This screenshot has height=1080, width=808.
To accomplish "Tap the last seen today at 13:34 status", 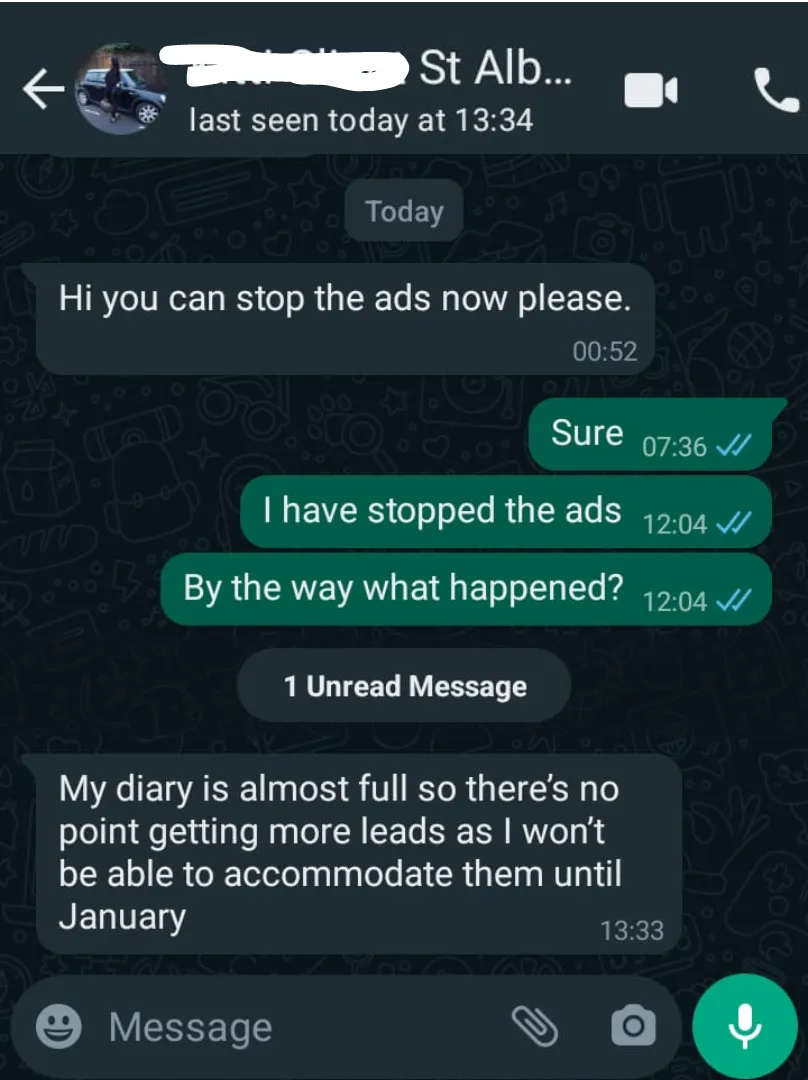I will (x=361, y=121).
